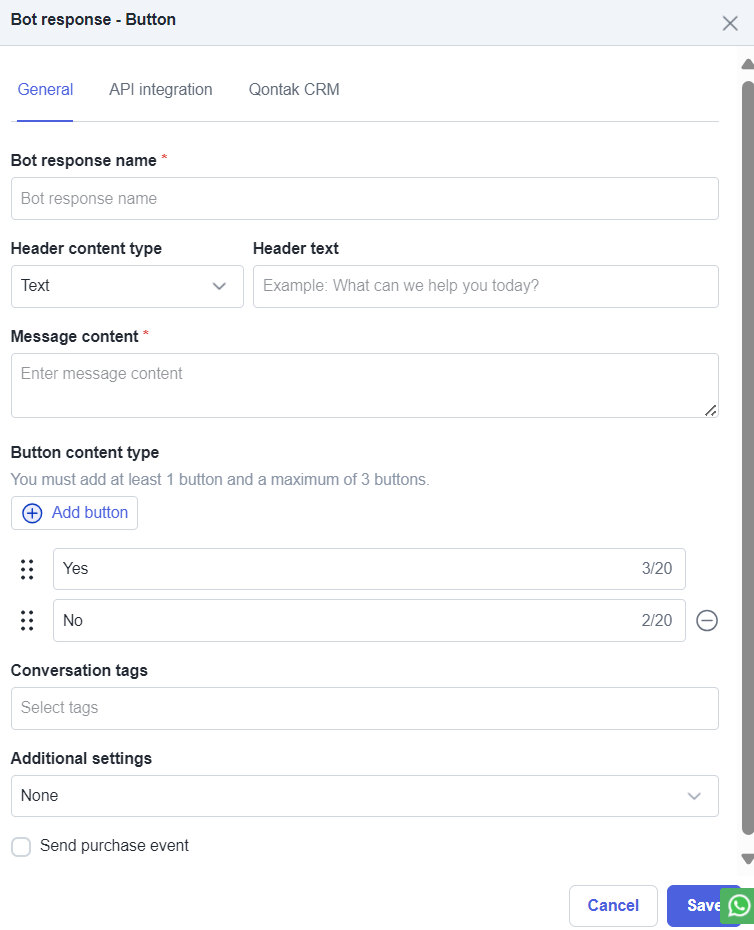This screenshot has height=930, width=754.
Task: Grab the drag handle beside No
Action: [x=27, y=620]
